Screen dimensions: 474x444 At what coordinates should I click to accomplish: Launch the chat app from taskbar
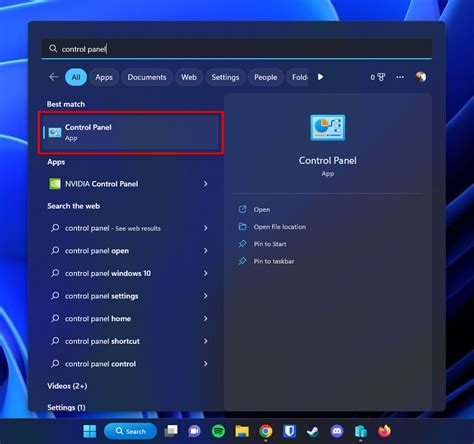pos(194,431)
